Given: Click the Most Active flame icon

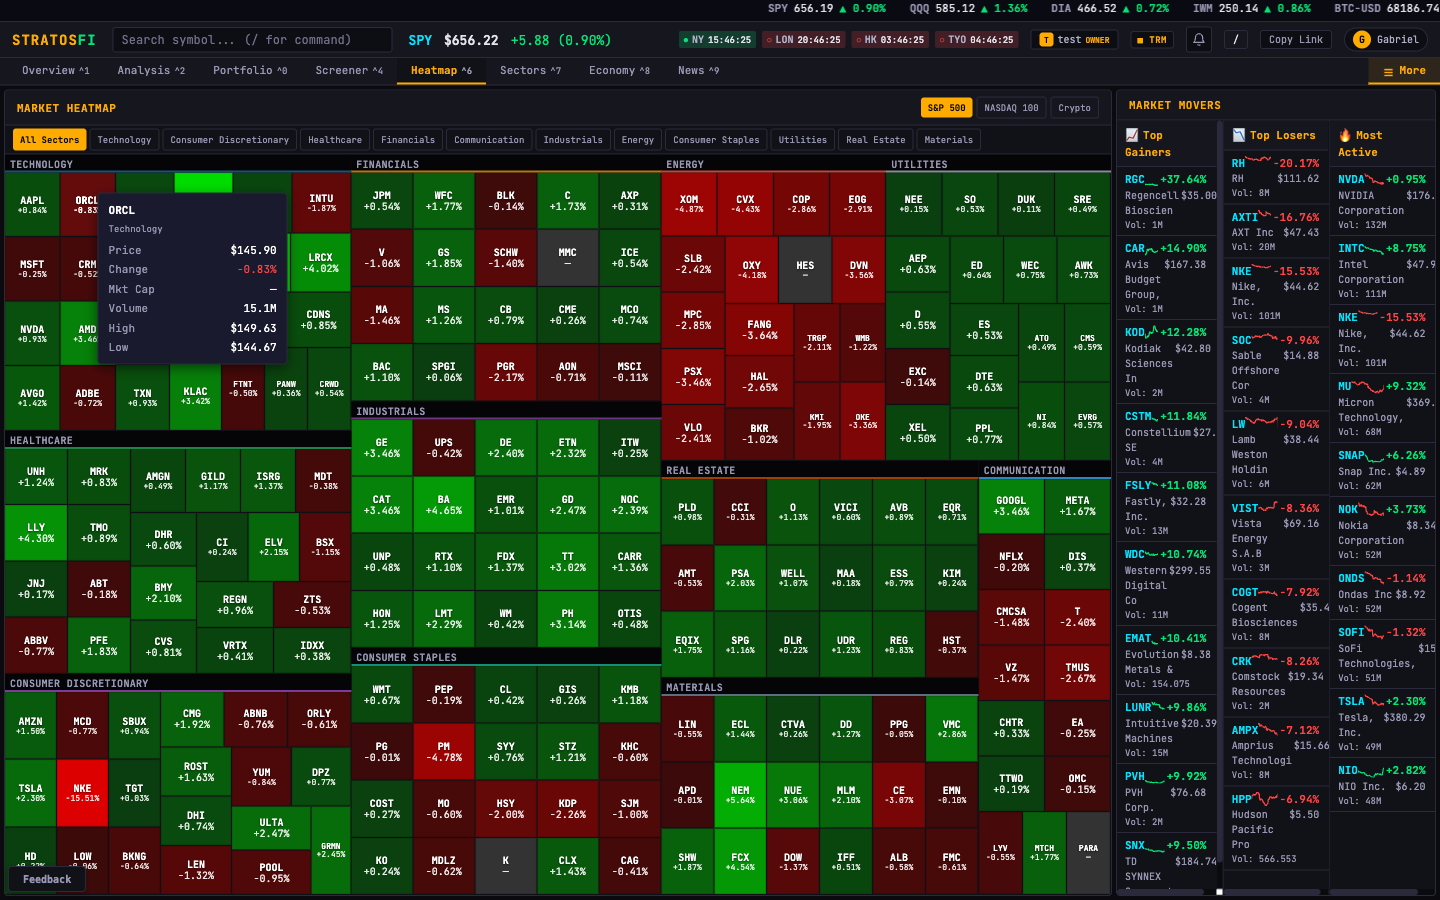Looking at the screenshot, I should click(x=1345, y=135).
